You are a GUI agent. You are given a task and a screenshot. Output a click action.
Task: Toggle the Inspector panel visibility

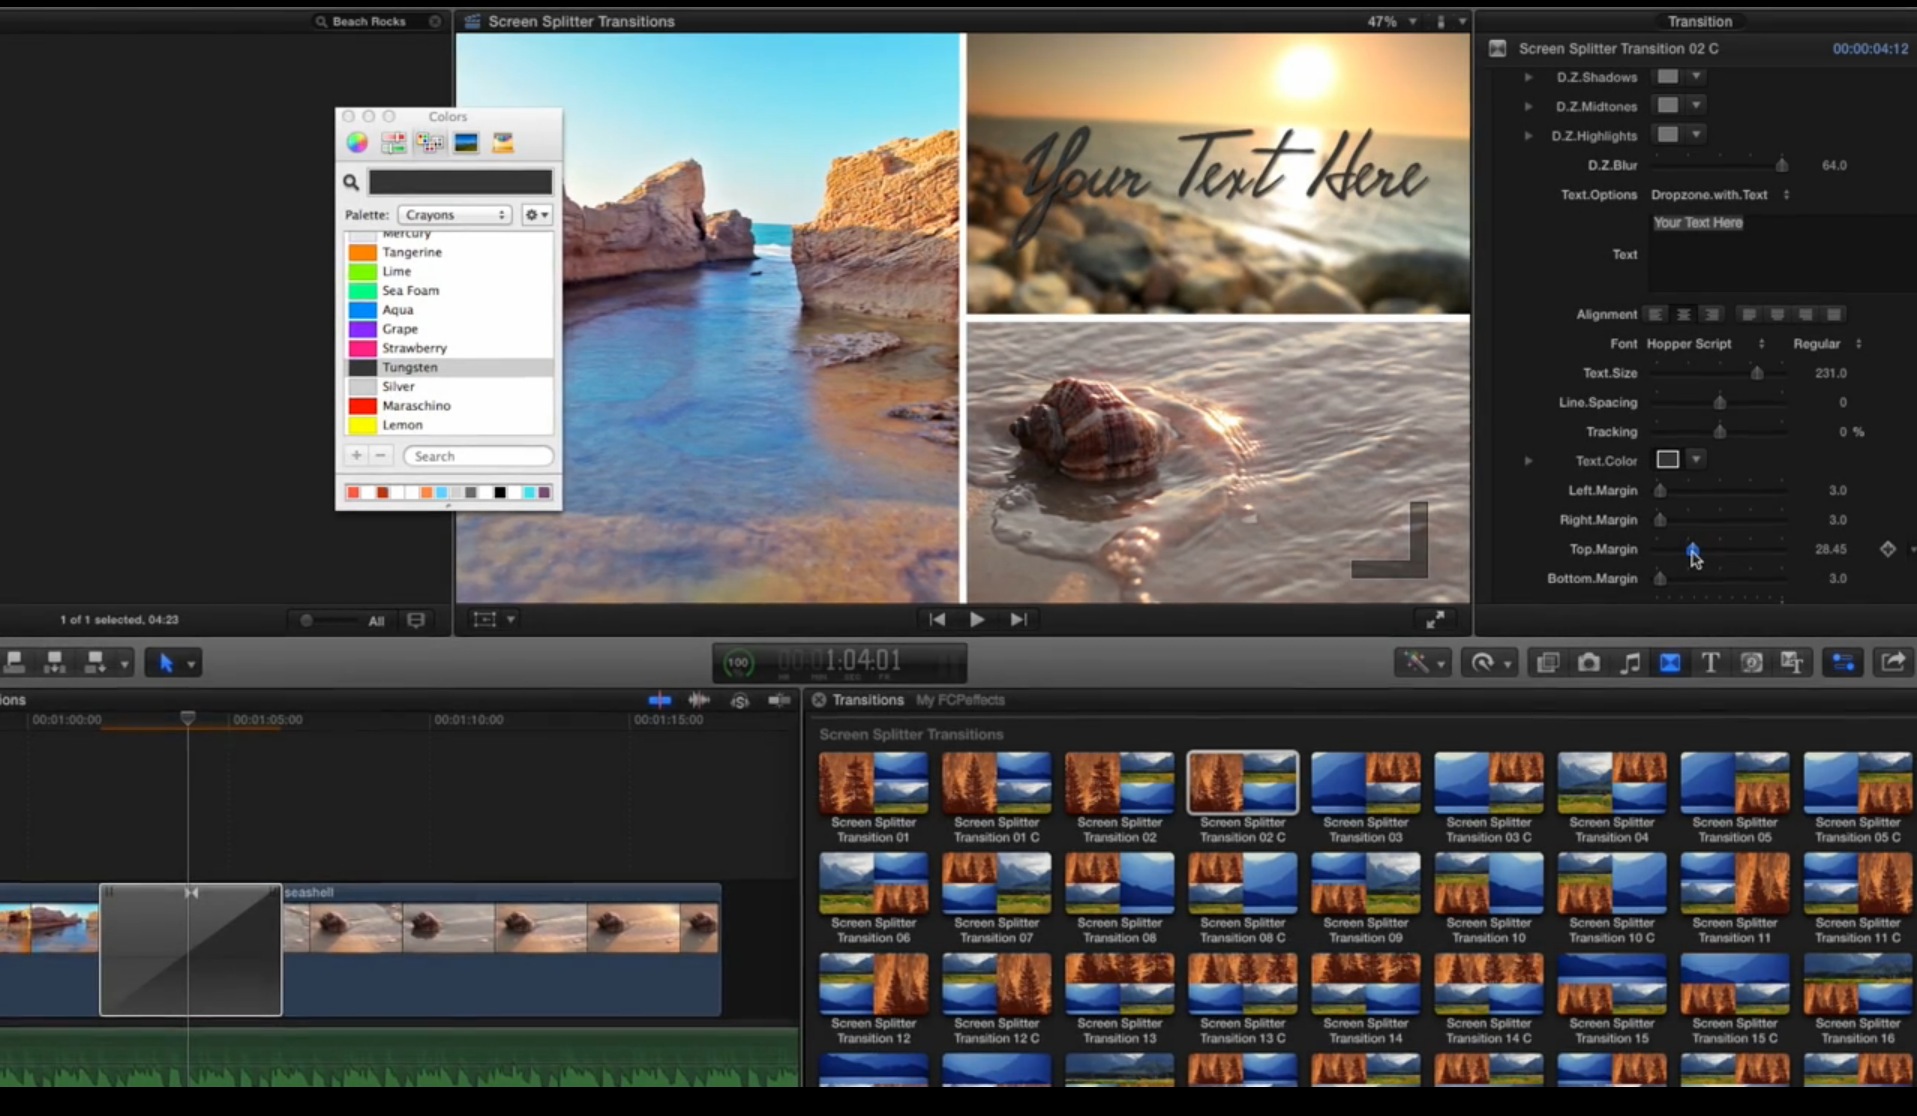click(x=1843, y=662)
